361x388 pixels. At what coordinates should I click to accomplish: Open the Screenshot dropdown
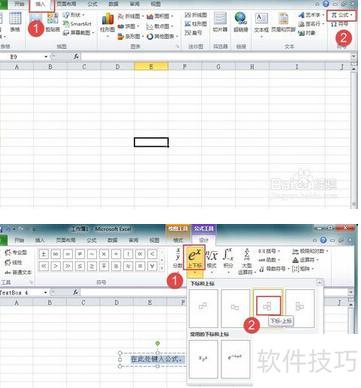pos(79,33)
